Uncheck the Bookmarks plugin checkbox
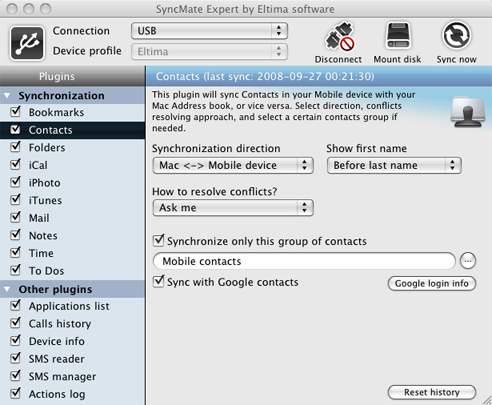This screenshot has width=492, height=405. (x=15, y=111)
